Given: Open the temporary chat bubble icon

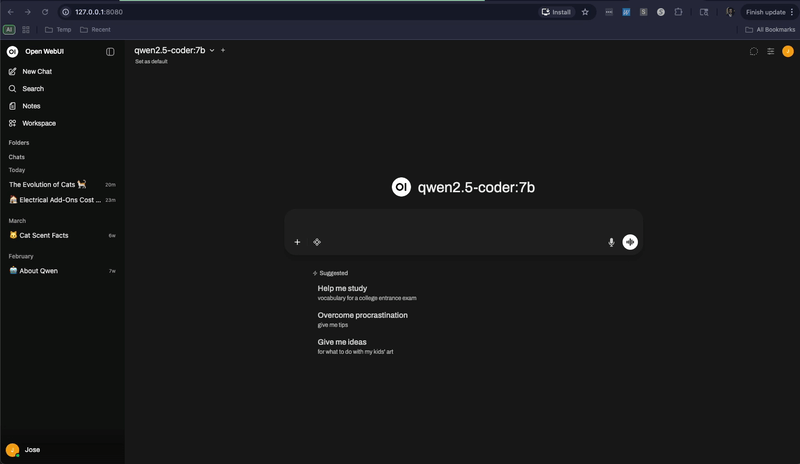Looking at the screenshot, I should coord(754,52).
